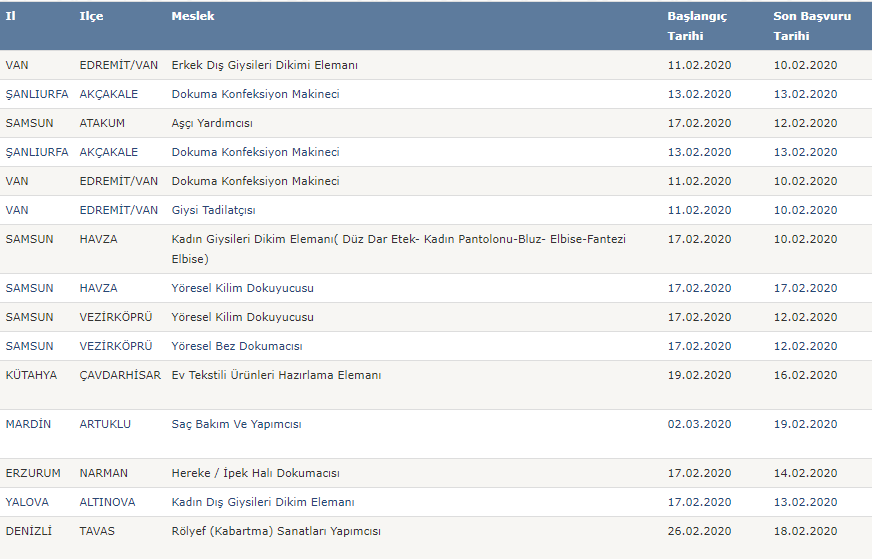Image resolution: width=872 pixels, height=559 pixels.
Task: Click Son Başvuru Tarihi column header
Action: tap(812, 26)
